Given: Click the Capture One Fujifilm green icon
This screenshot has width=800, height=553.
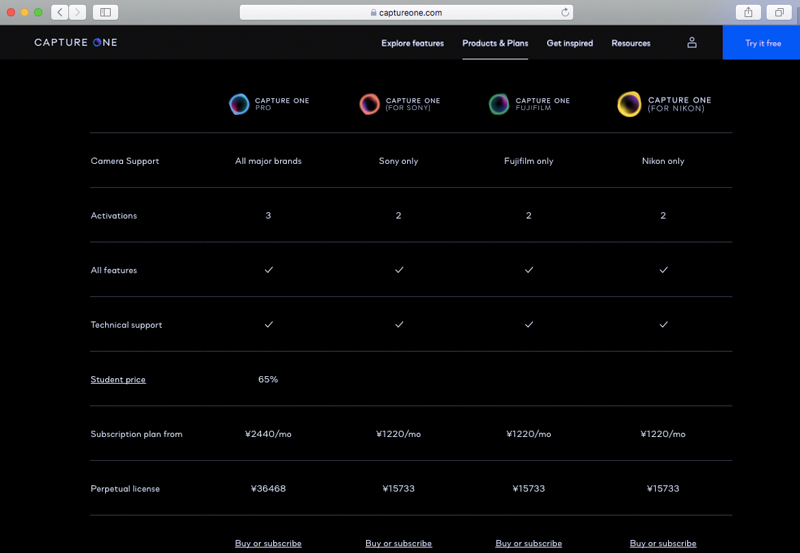Looking at the screenshot, I should (x=499, y=104).
